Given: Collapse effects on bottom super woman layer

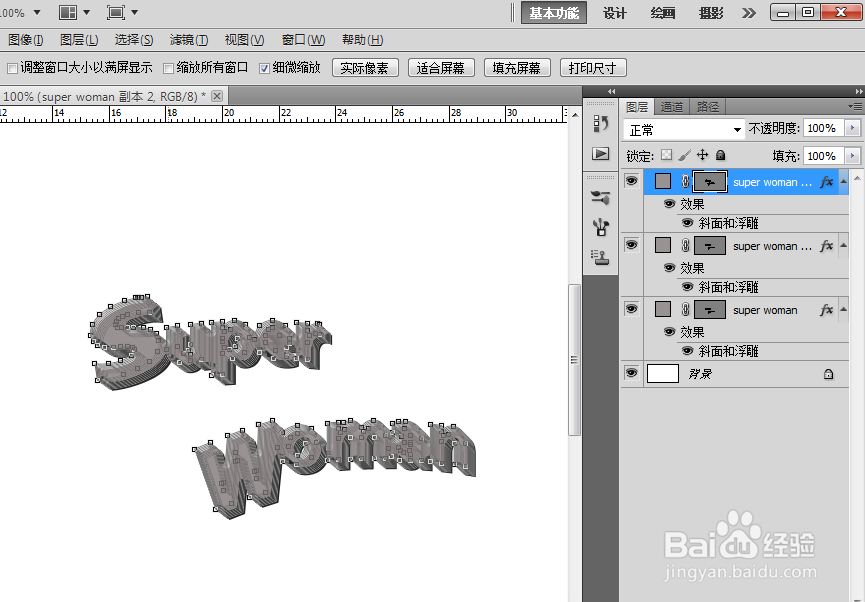Looking at the screenshot, I should tap(843, 310).
